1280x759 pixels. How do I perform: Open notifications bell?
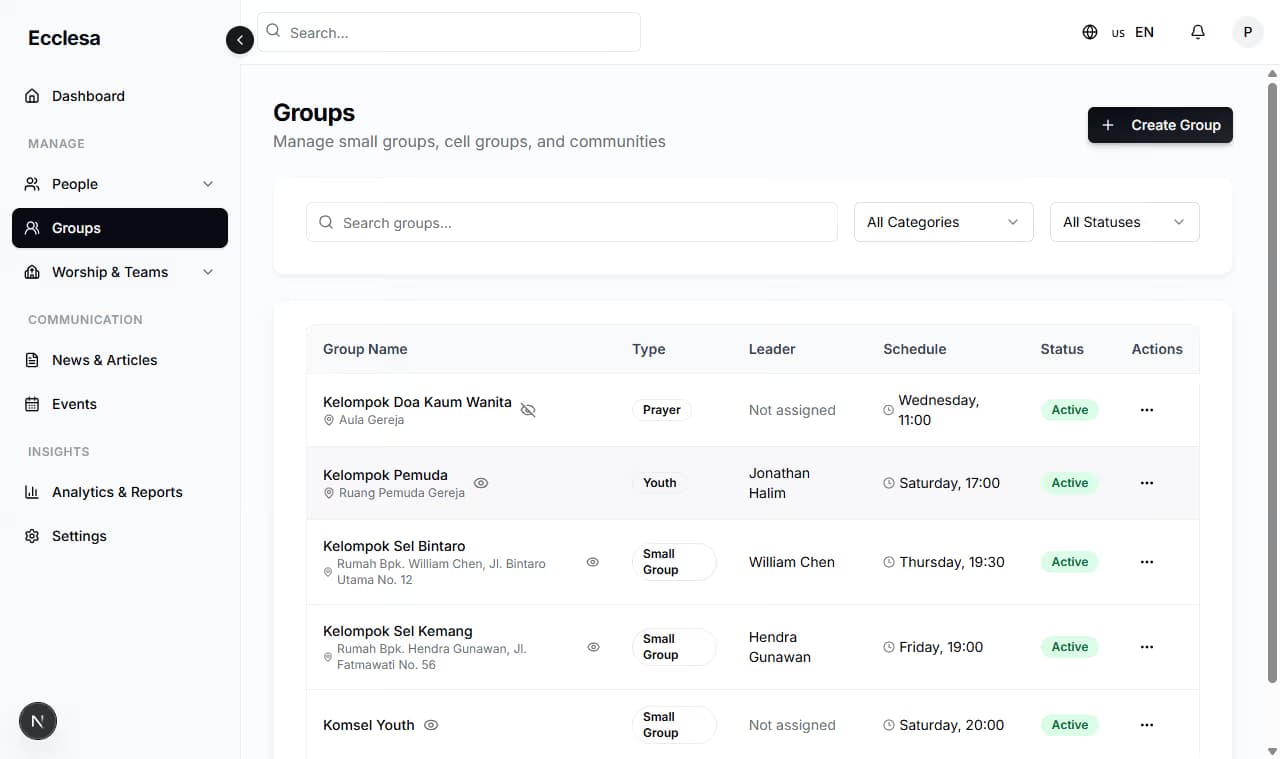(1198, 32)
